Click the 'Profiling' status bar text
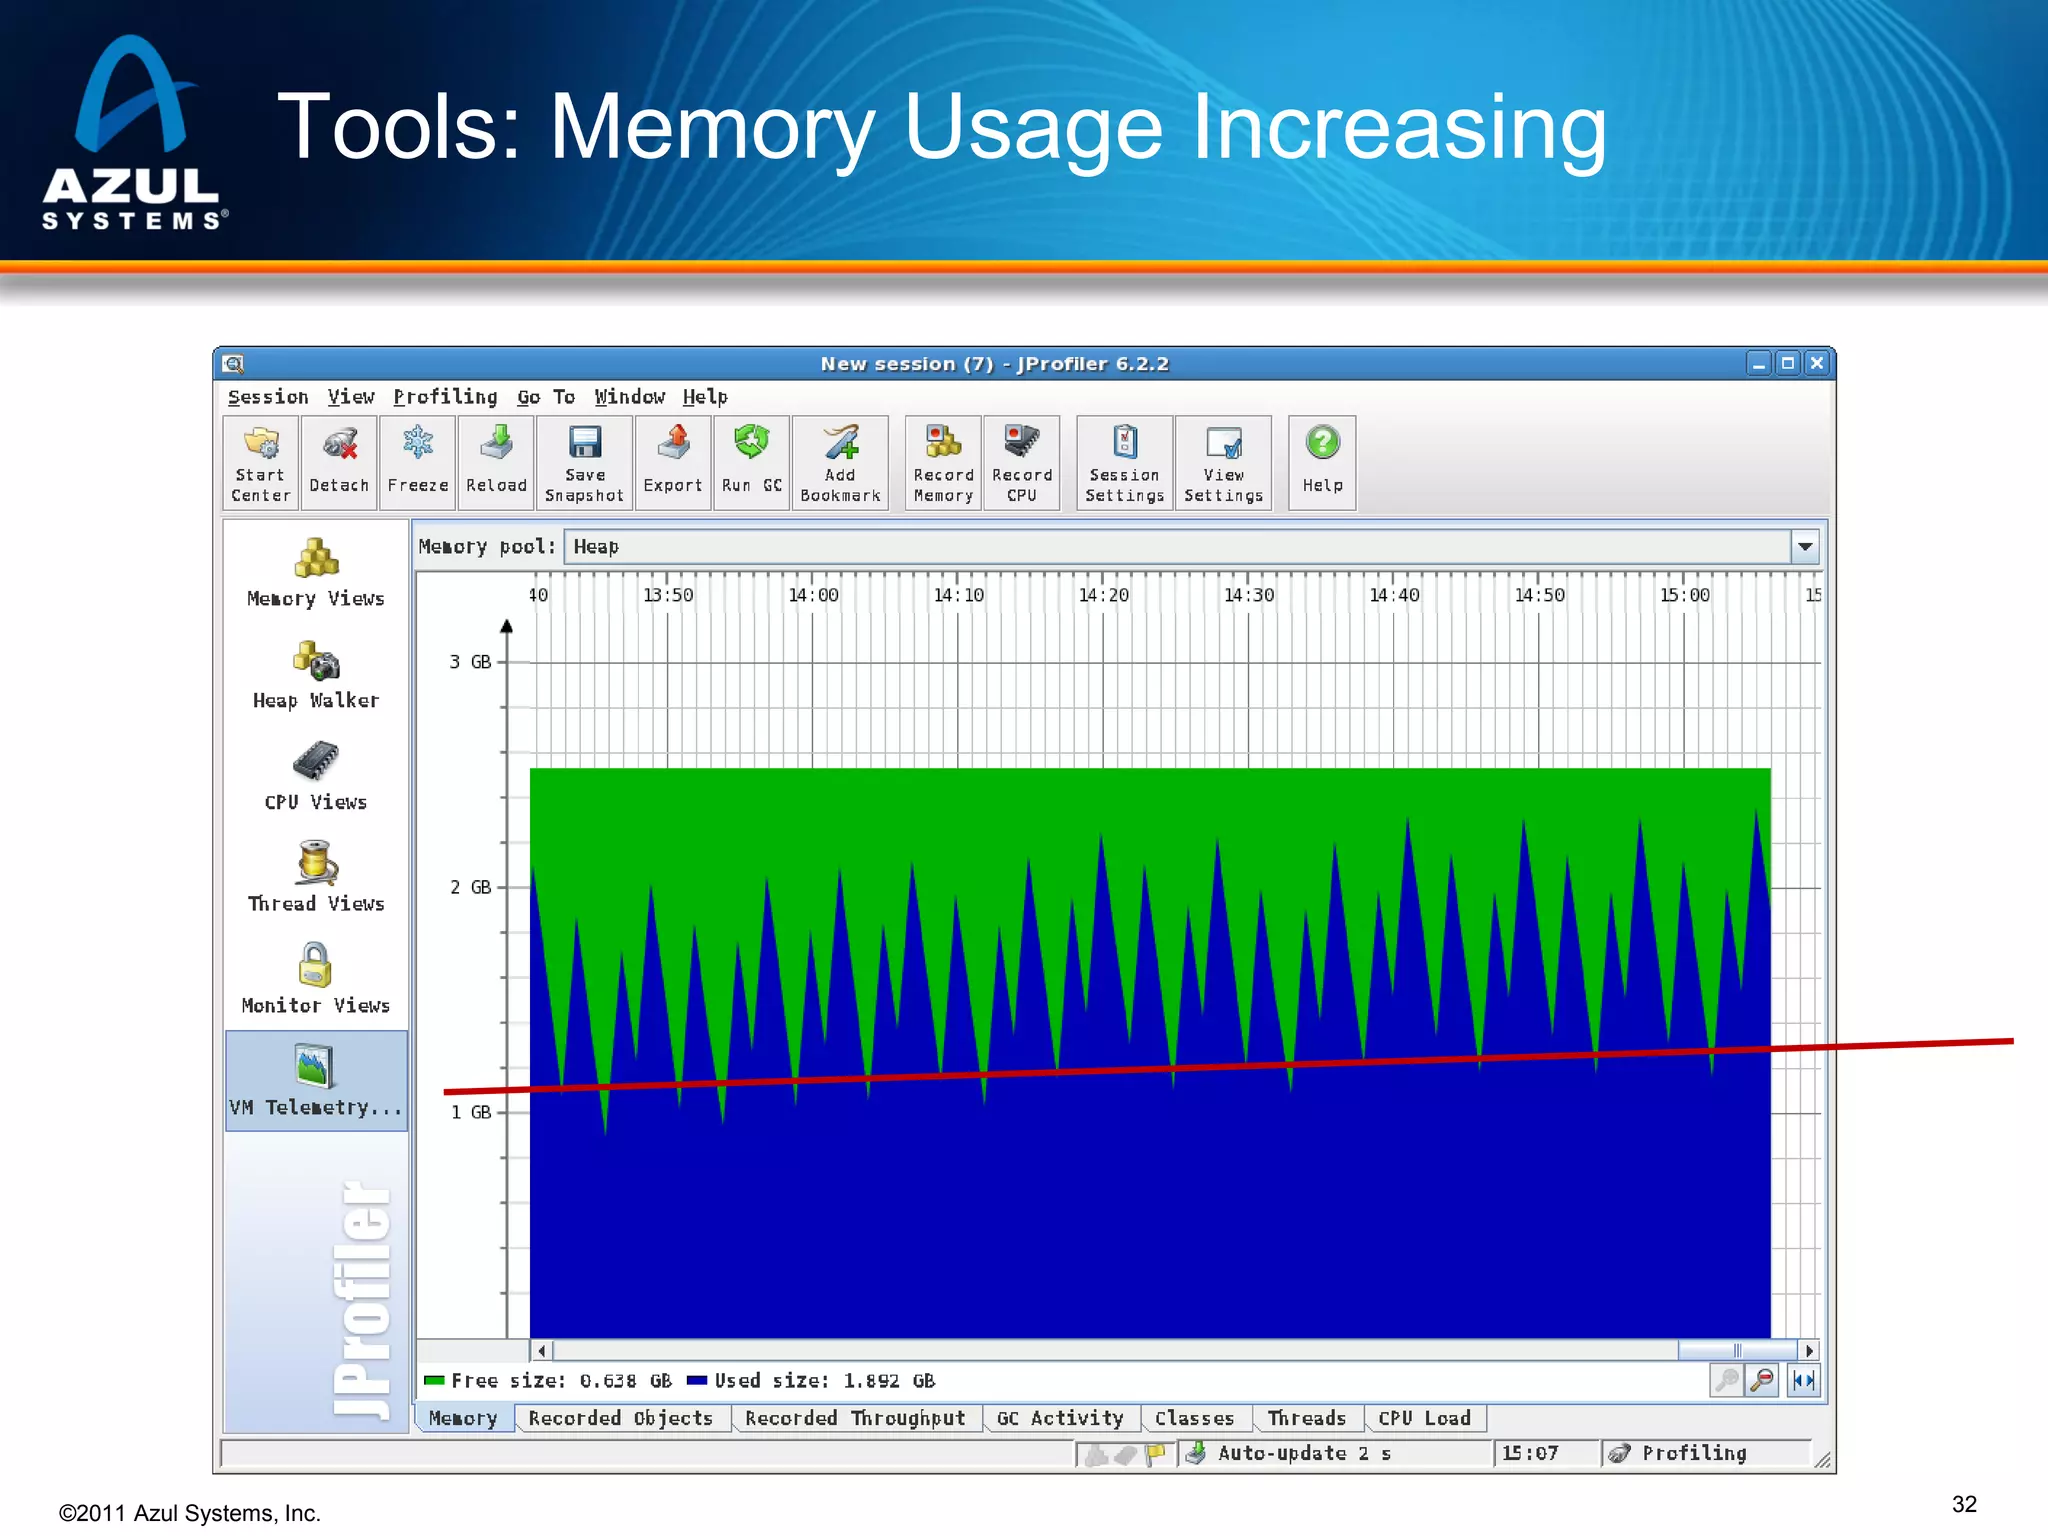 [1694, 1453]
